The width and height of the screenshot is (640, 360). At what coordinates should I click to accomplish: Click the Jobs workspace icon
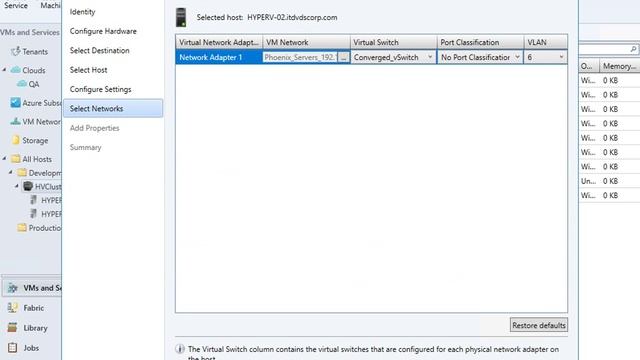13,347
